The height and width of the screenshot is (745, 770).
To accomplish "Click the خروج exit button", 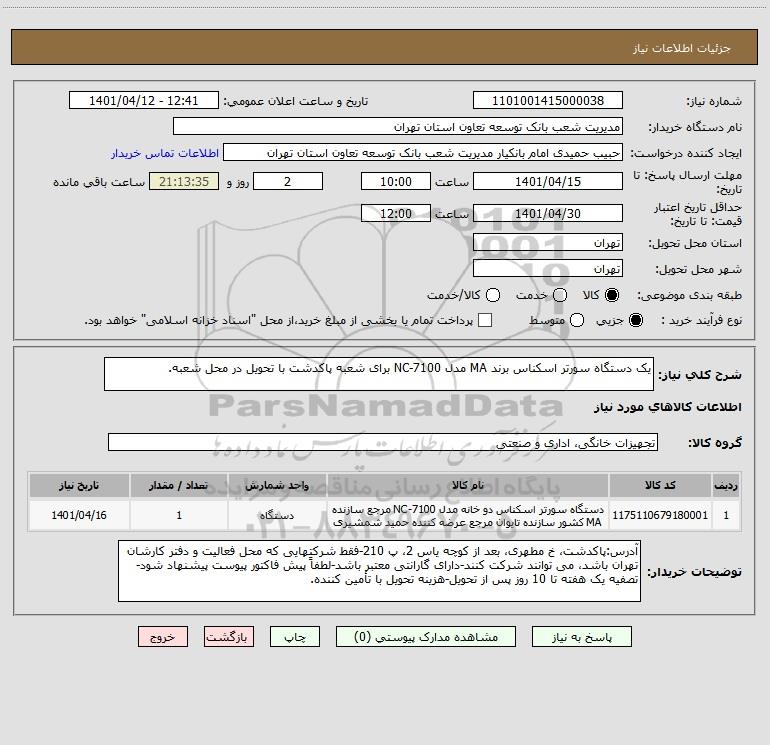I will pyautogui.click(x=163, y=637).
